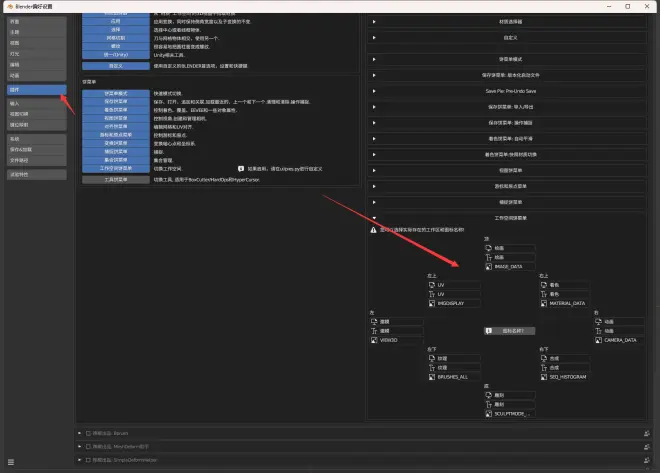Toggle the 应用 tool button
Viewport: 660px width, 473px height.
pos(116,21)
